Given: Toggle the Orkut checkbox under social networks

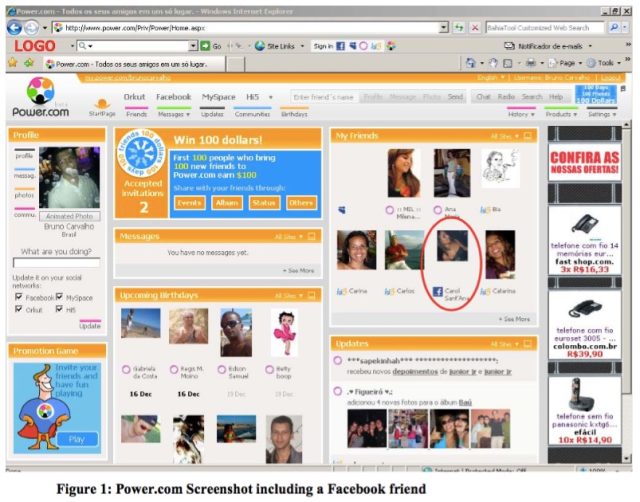Looking at the screenshot, I should point(18,309).
